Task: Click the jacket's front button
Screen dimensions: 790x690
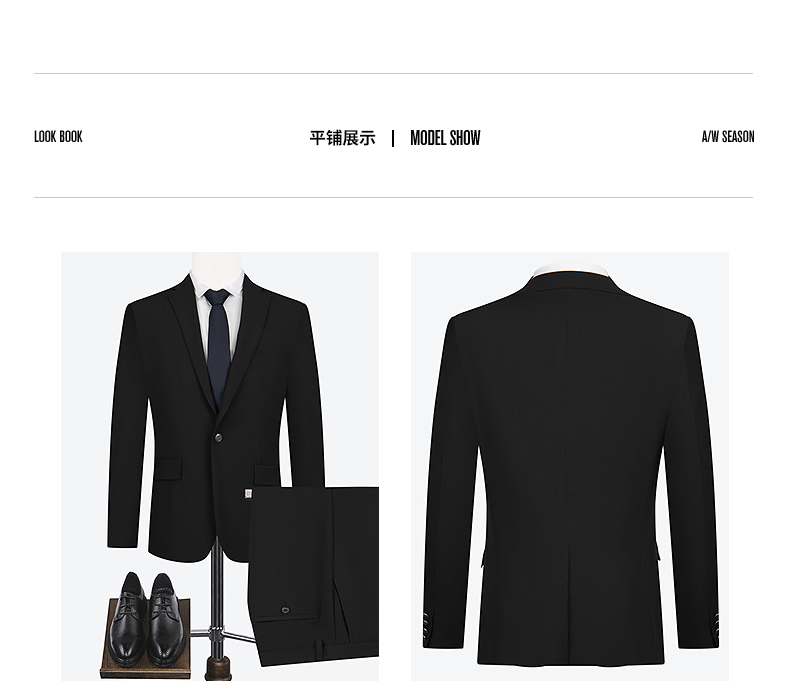Action: click(219, 437)
